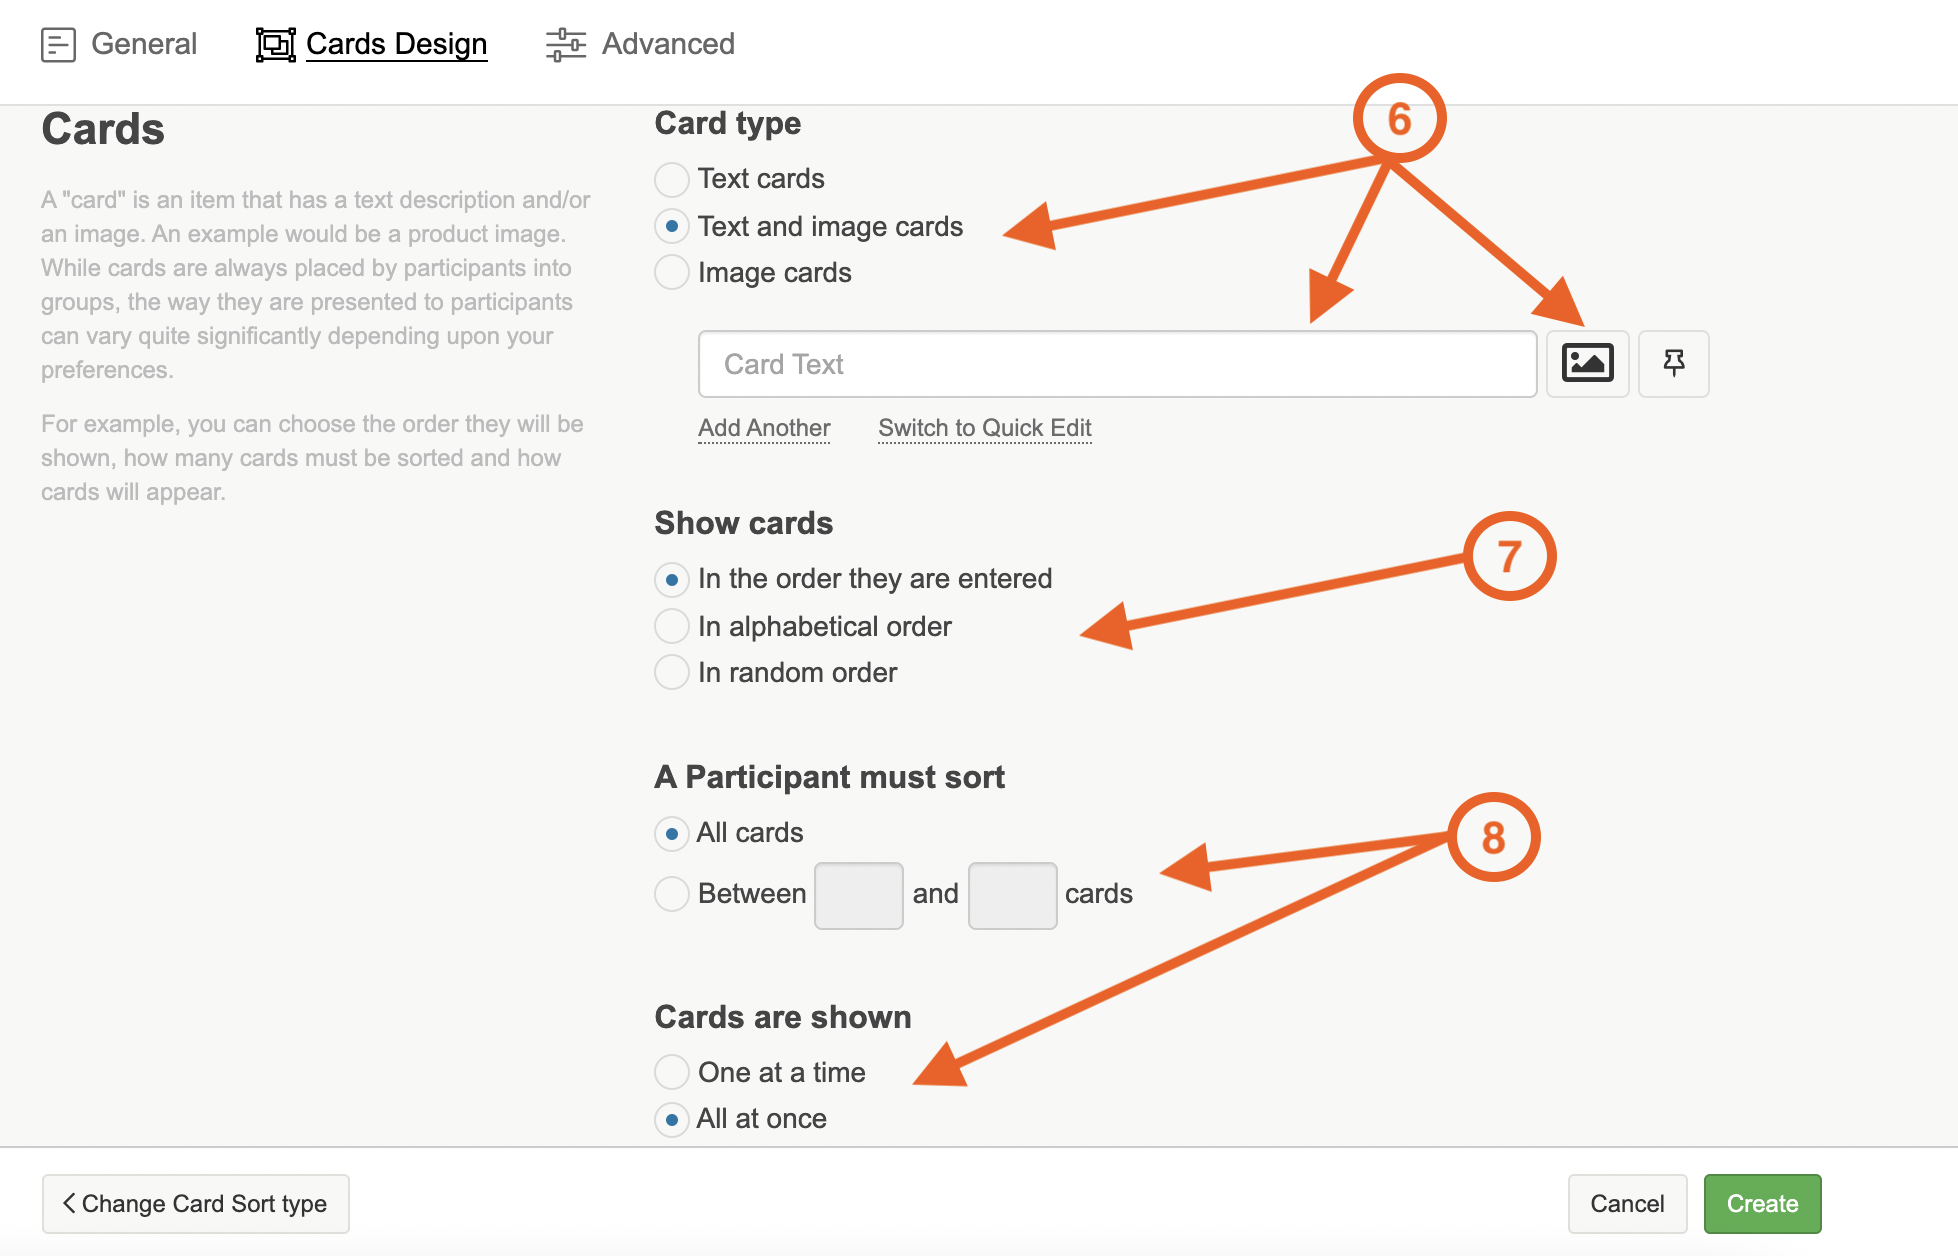Viewport: 1958px width, 1256px height.
Task: Click the General tab icon
Action: [58, 45]
